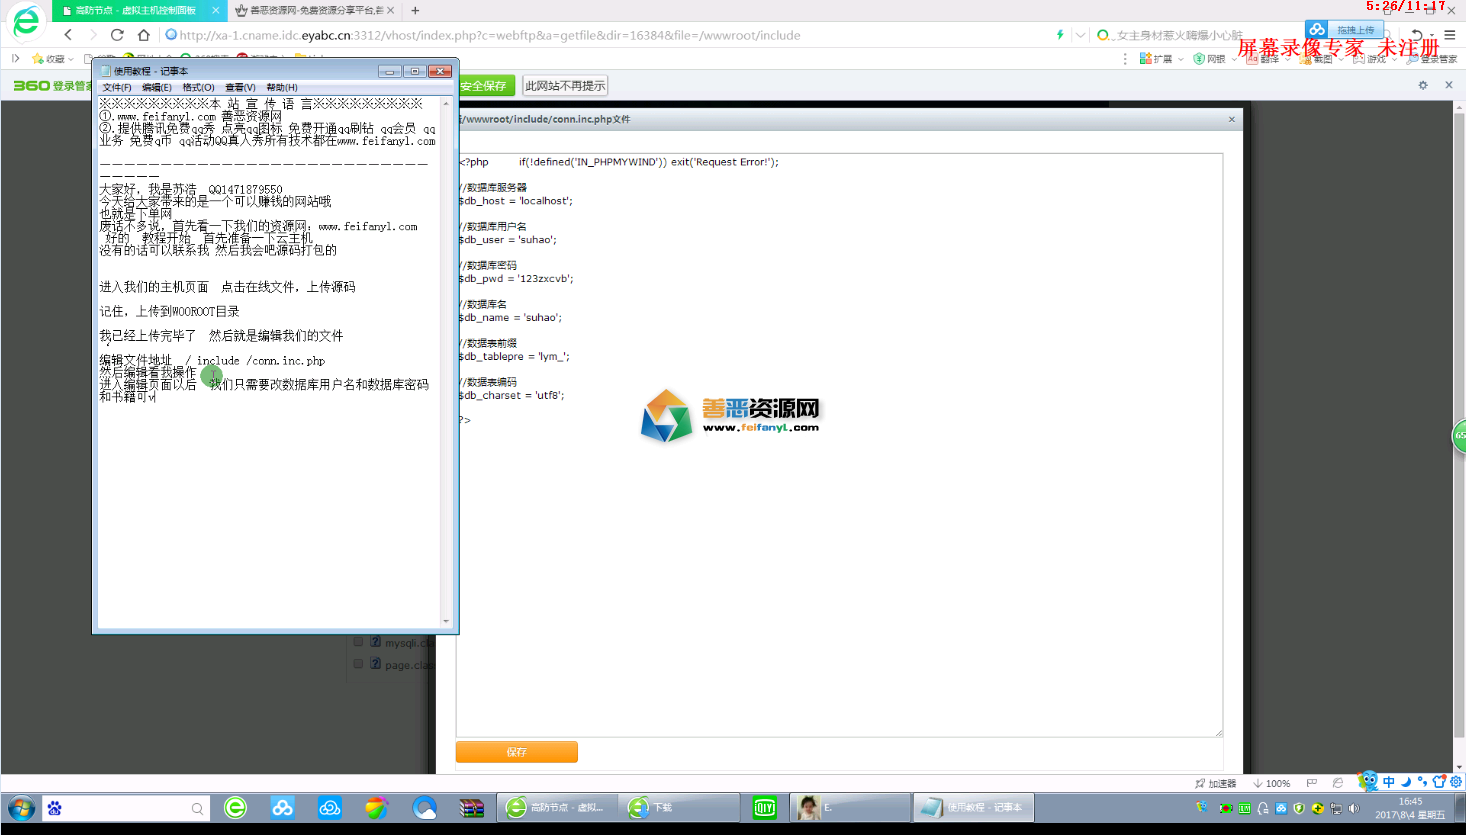Click the orange 保存 save button
The height and width of the screenshot is (835, 1466).
(x=516, y=752)
